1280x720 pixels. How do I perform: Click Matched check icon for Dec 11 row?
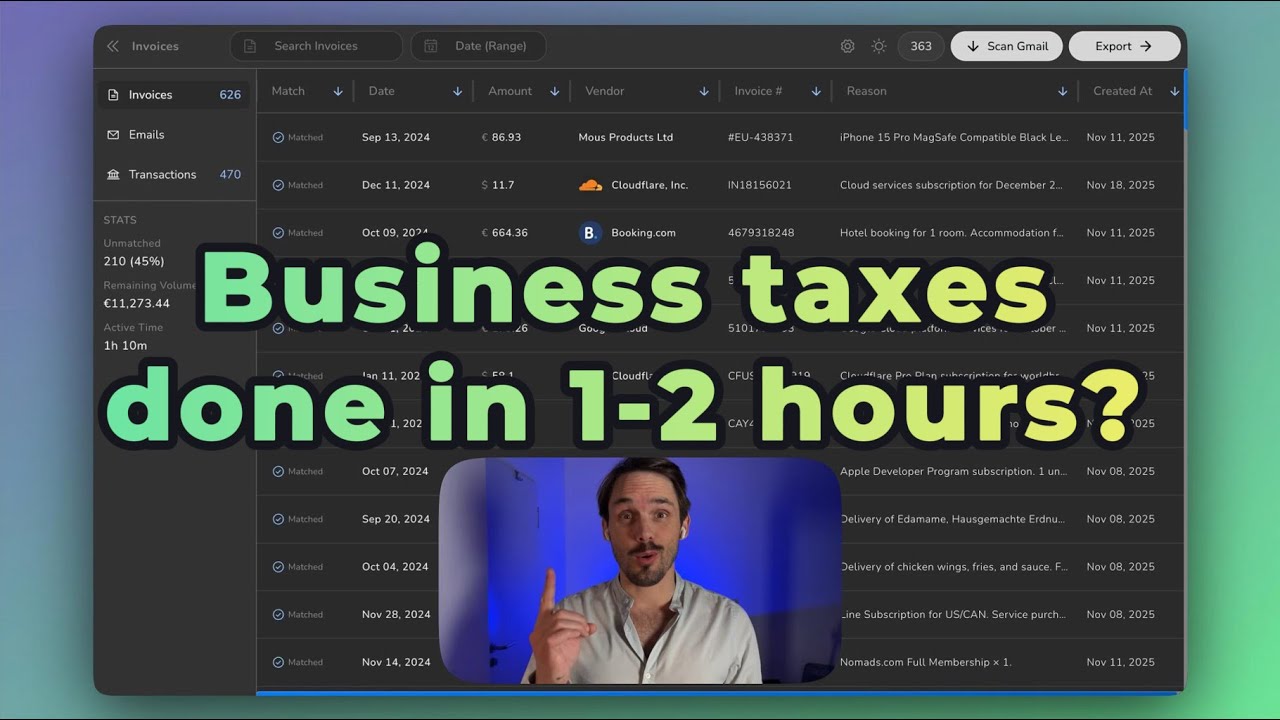point(278,185)
